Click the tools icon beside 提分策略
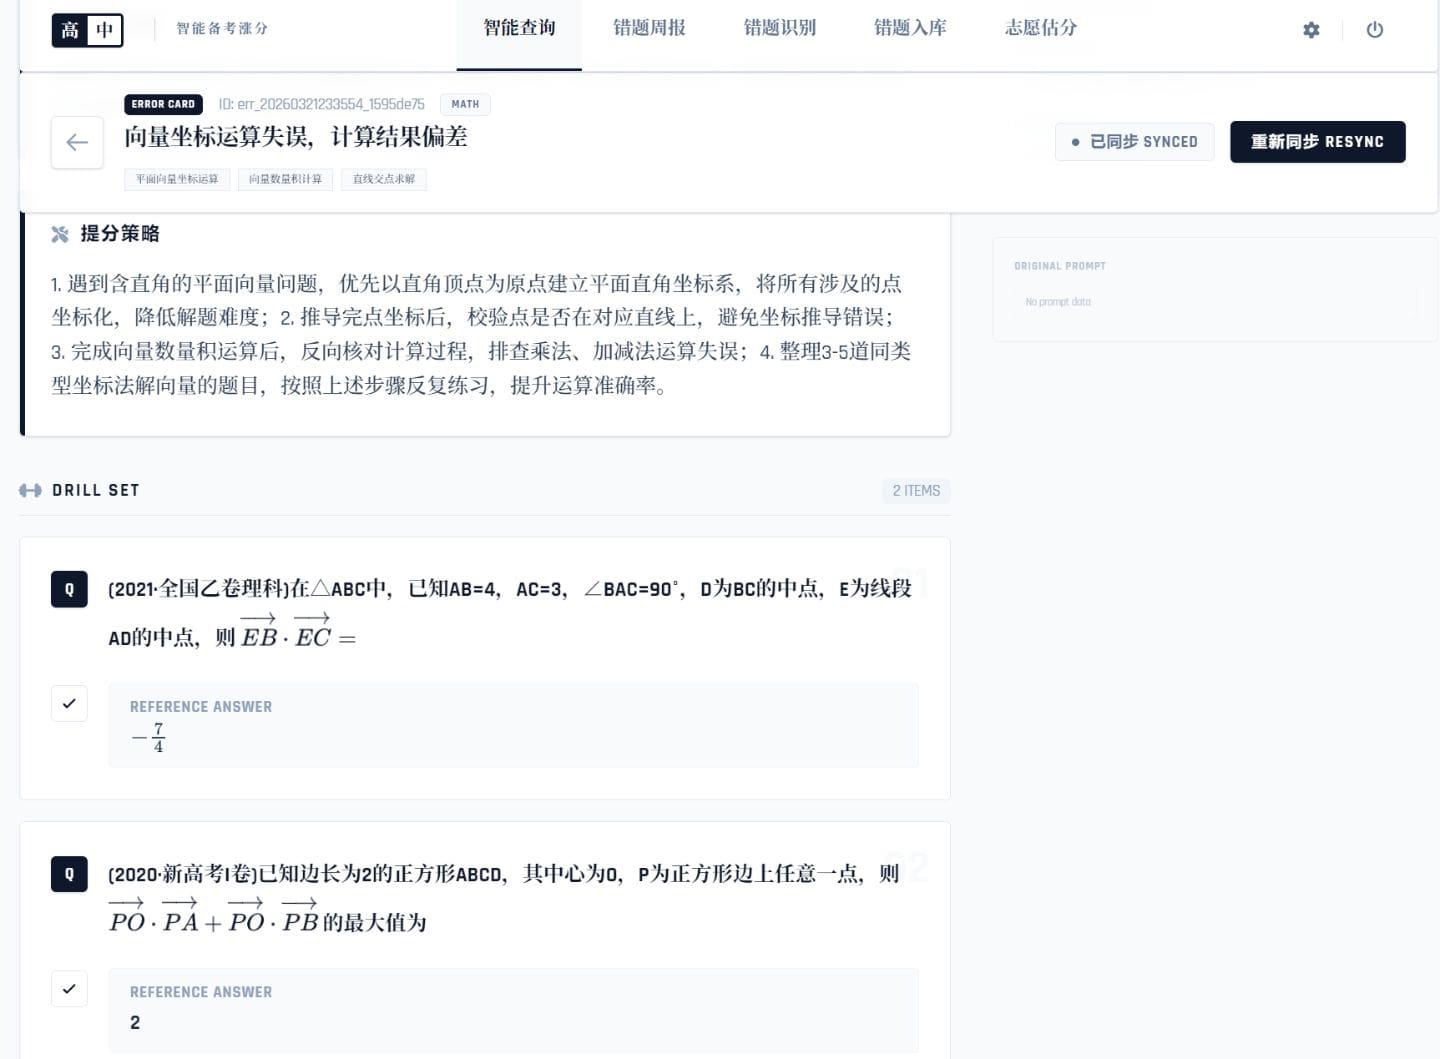 [60, 234]
